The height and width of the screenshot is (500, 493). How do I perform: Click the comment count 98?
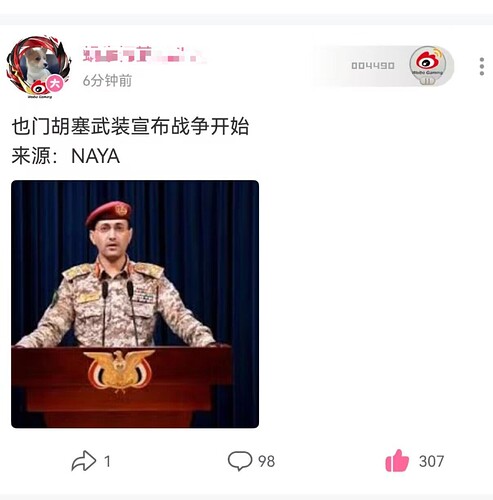coord(266,461)
